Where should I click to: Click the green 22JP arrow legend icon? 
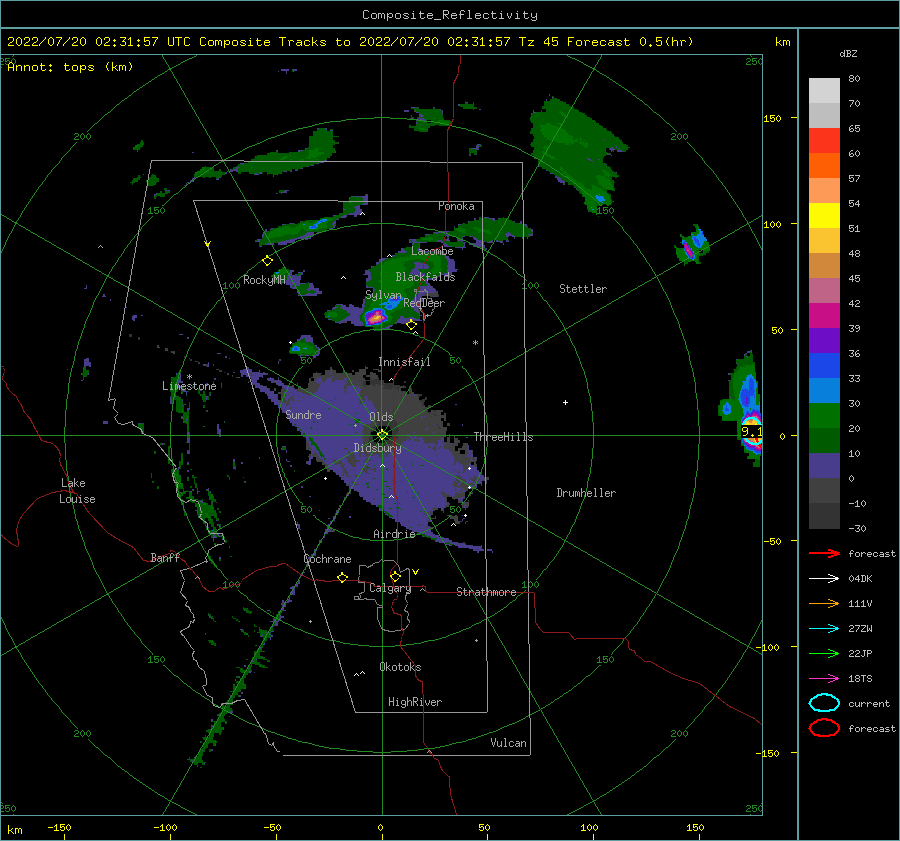[824, 653]
